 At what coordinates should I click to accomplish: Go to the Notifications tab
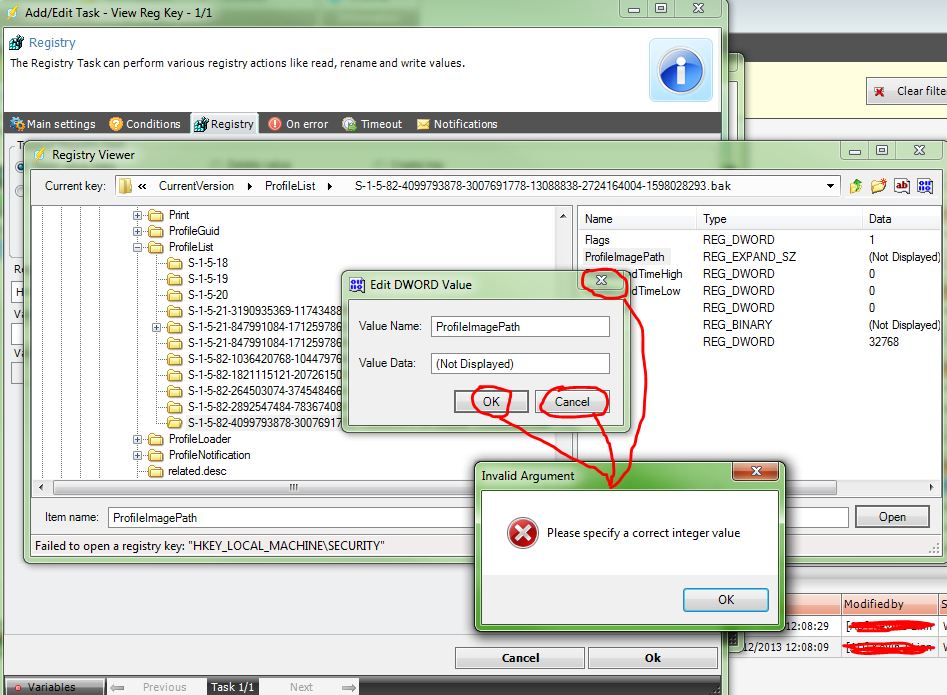click(457, 124)
